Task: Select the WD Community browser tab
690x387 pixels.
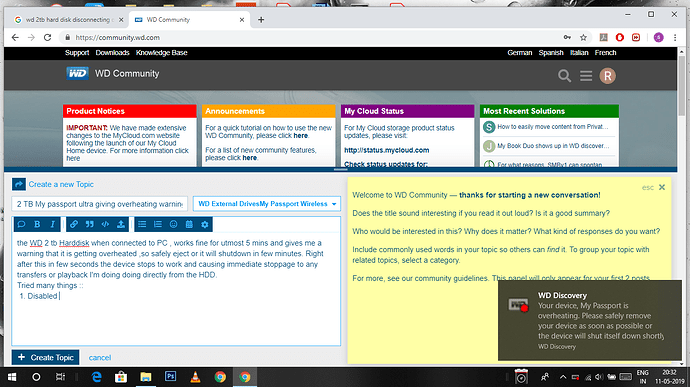Action: (190, 20)
